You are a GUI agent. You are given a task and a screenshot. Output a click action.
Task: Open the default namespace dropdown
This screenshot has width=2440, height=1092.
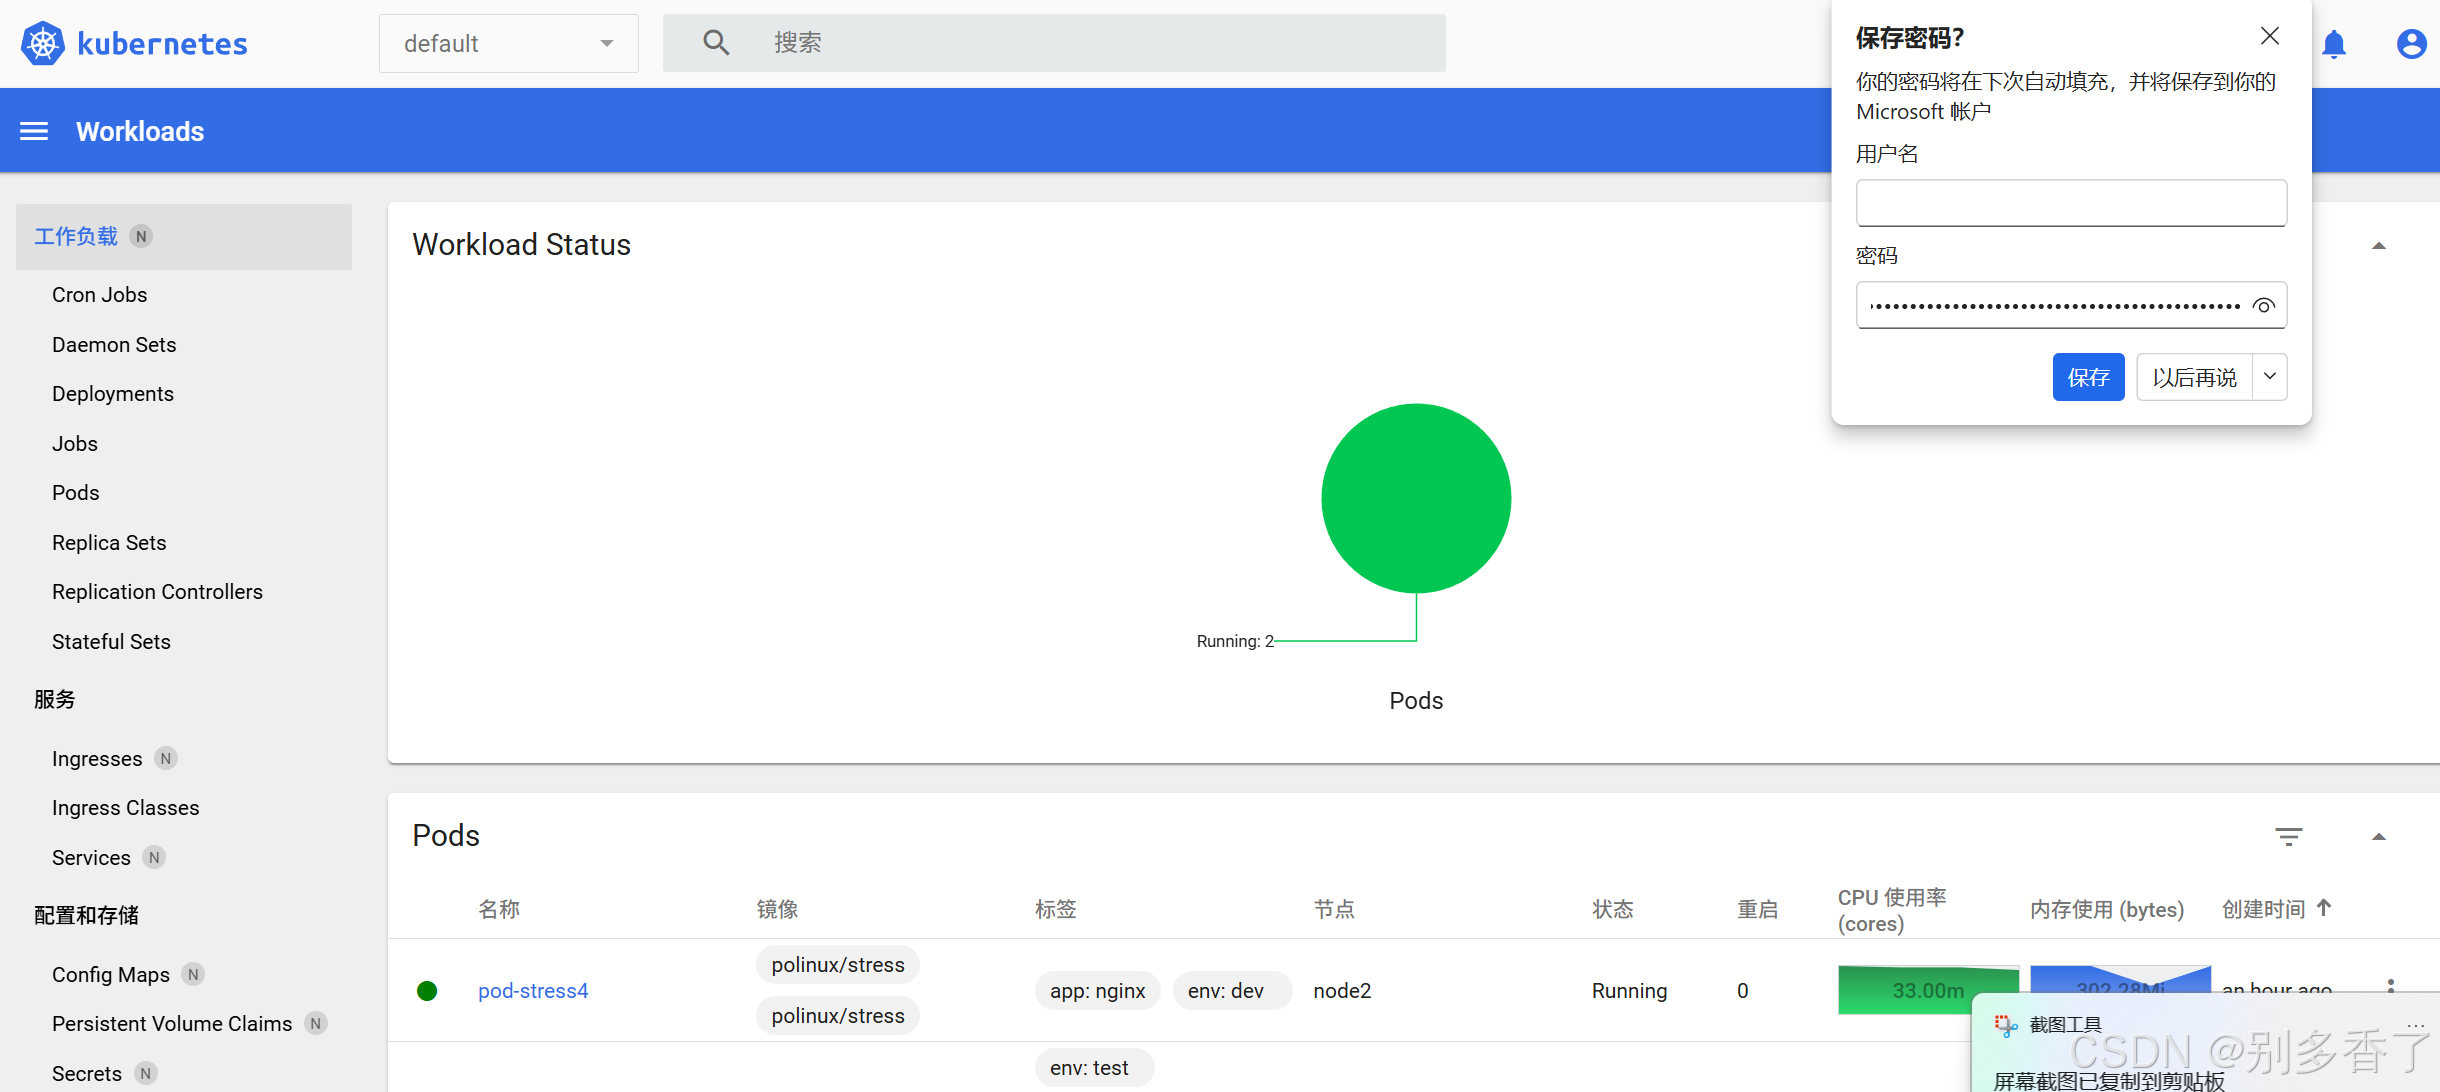coord(508,43)
